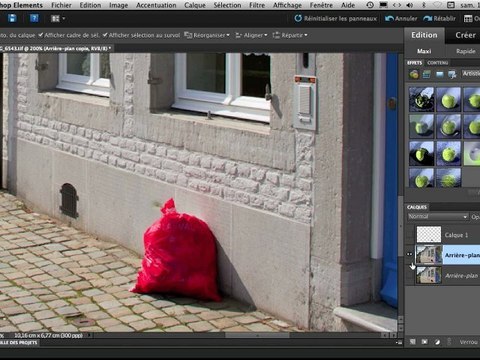Open the Accentuation menu
This screenshot has height=360, width=480.
(156, 5)
